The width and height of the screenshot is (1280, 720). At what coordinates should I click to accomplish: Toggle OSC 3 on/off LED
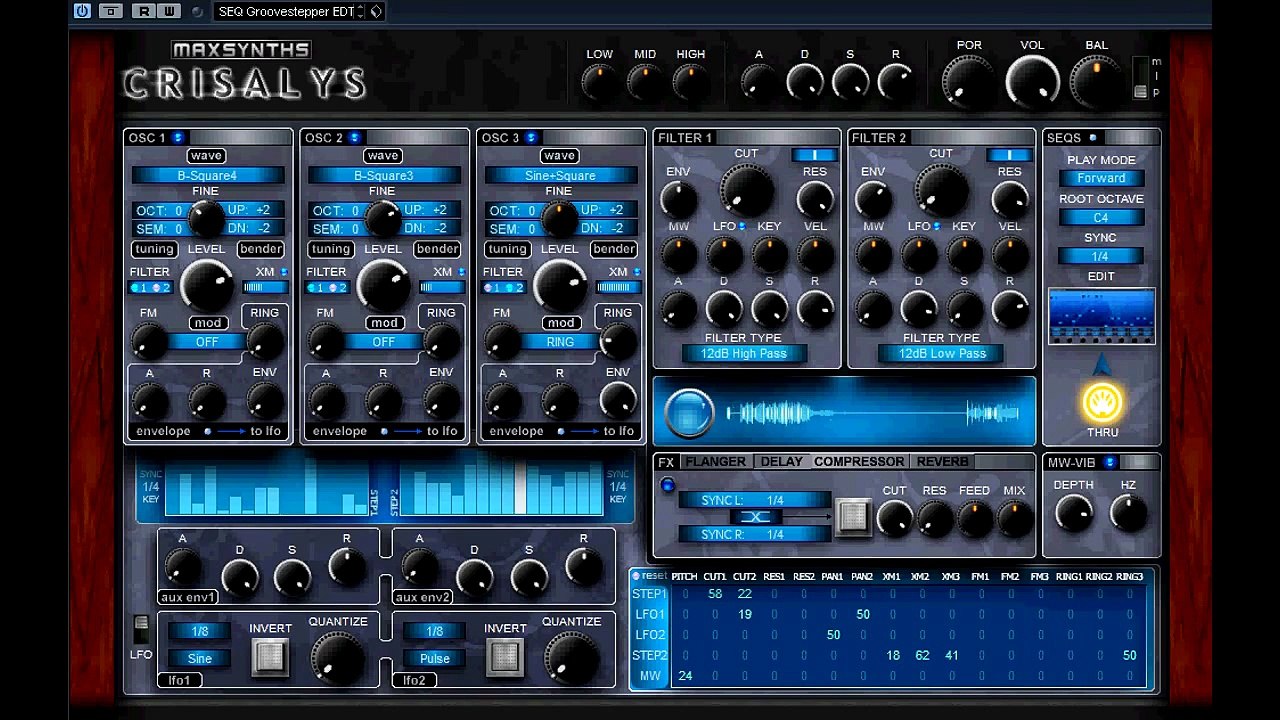tap(531, 137)
